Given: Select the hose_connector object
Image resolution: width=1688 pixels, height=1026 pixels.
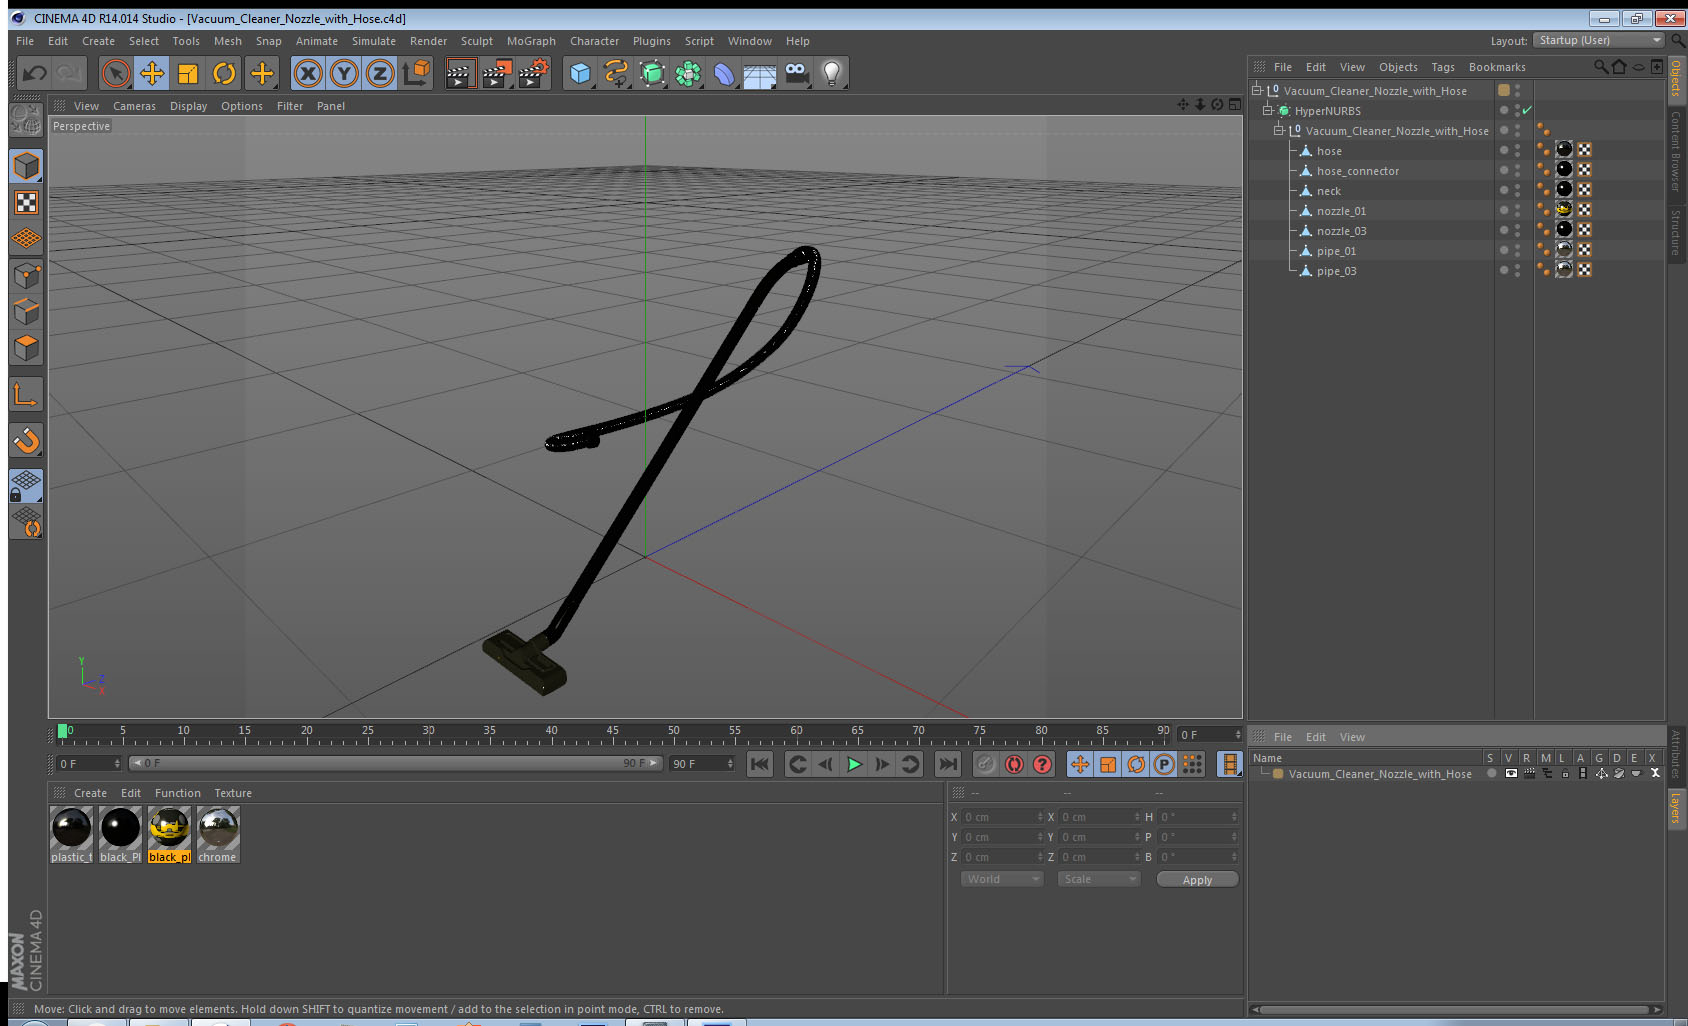Looking at the screenshot, I should (x=1357, y=171).
